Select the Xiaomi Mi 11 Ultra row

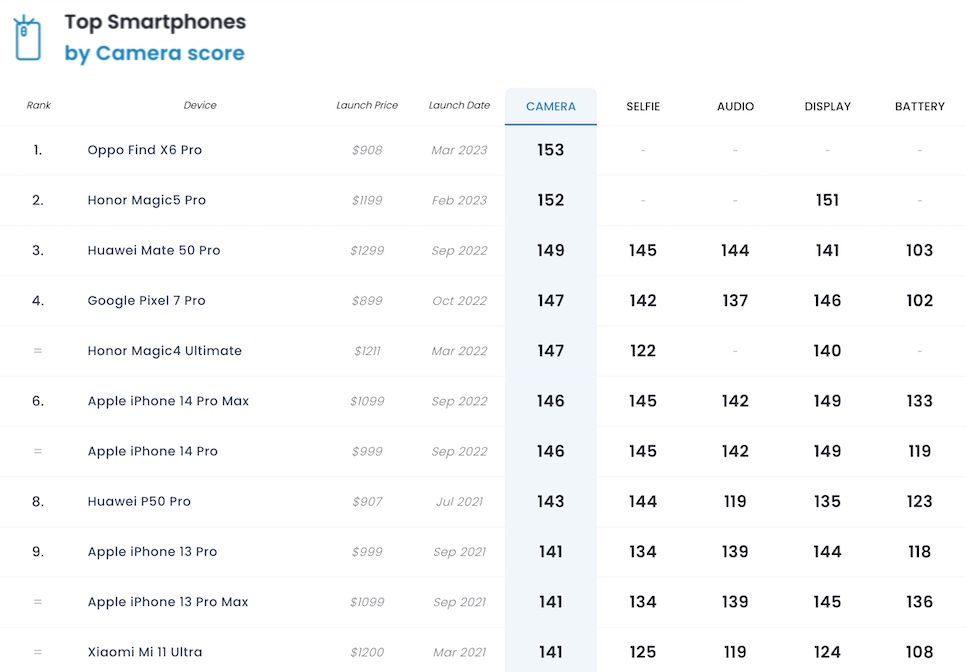(145, 652)
